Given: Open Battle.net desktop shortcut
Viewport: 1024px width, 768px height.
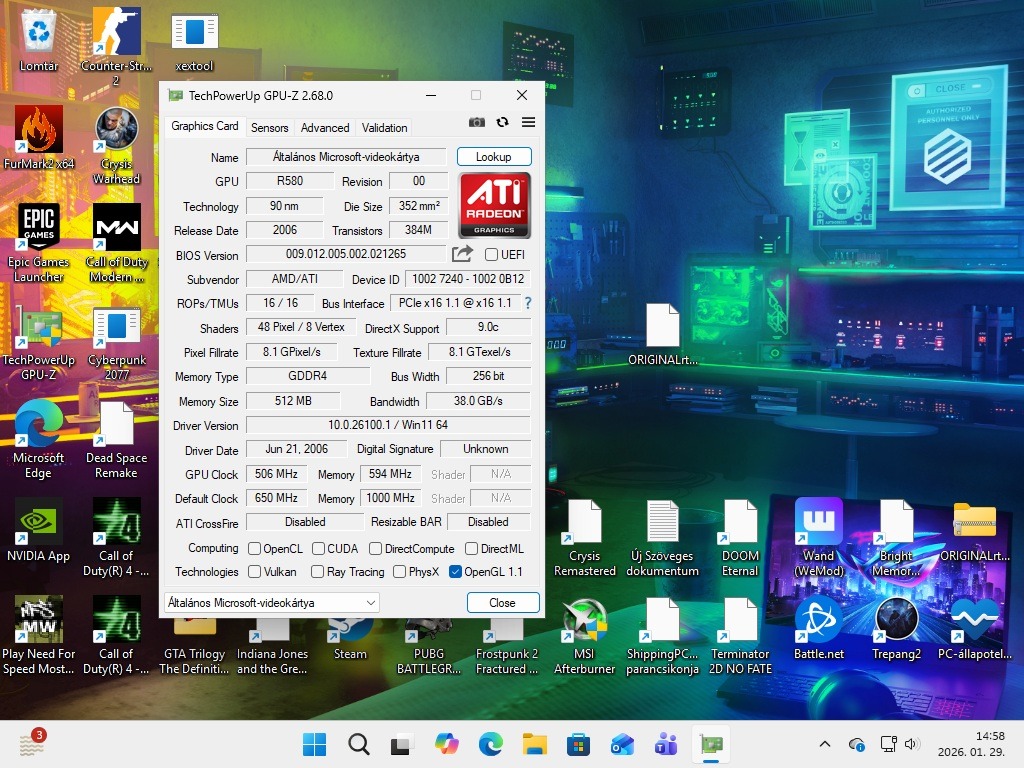Looking at the screenshot, I should click(x=818, y=628).
